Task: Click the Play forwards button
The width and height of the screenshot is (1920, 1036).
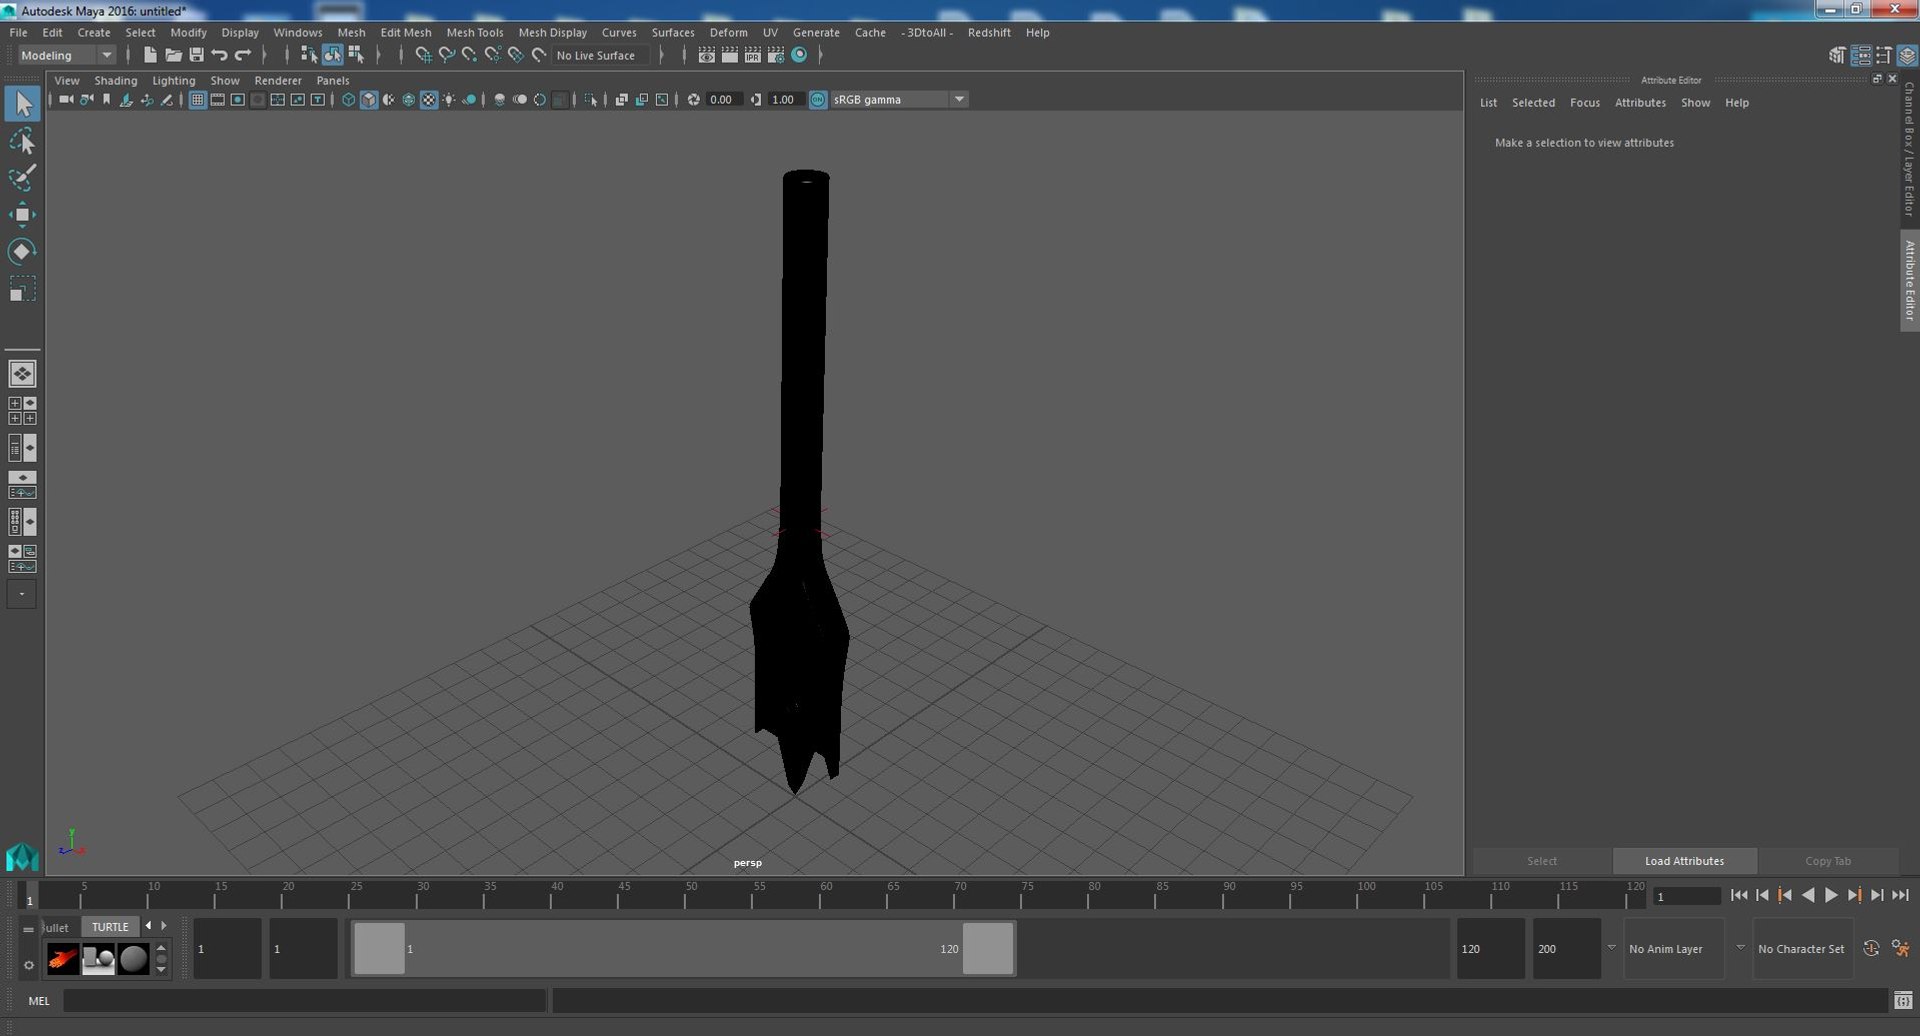Action: point(1831,895)
